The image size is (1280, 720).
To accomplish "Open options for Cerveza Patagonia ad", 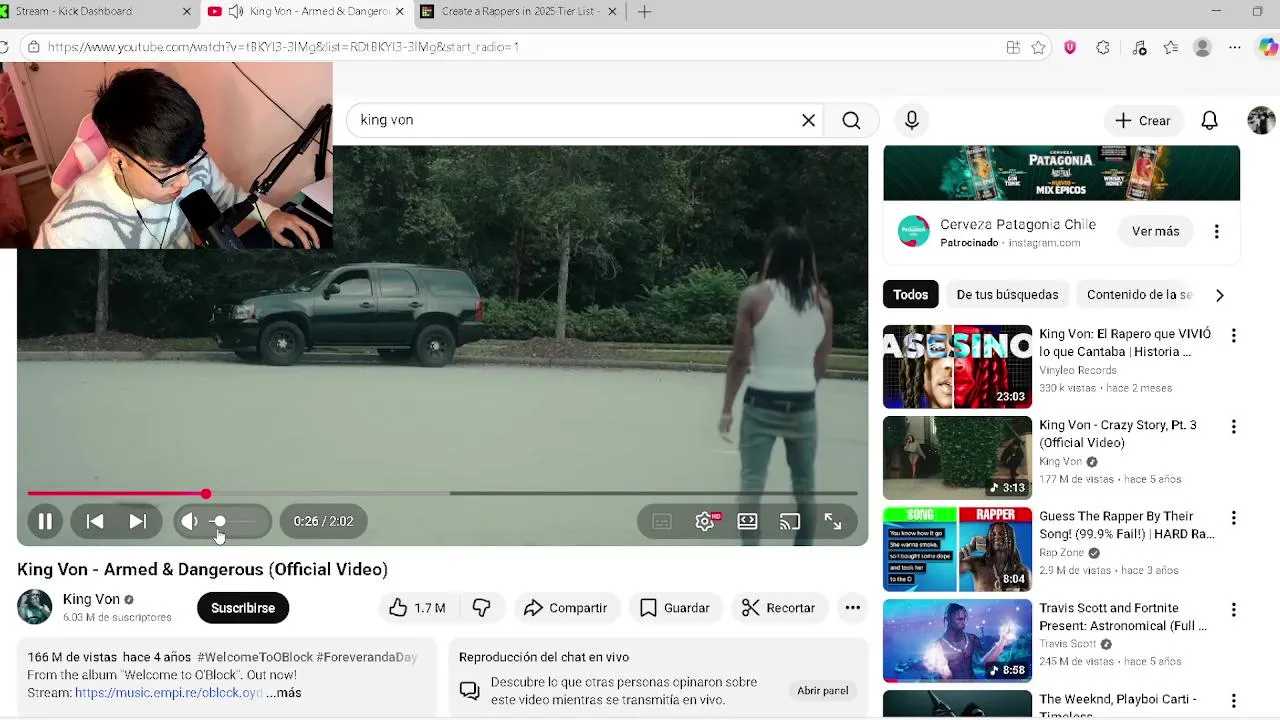I will (1216, 231).
